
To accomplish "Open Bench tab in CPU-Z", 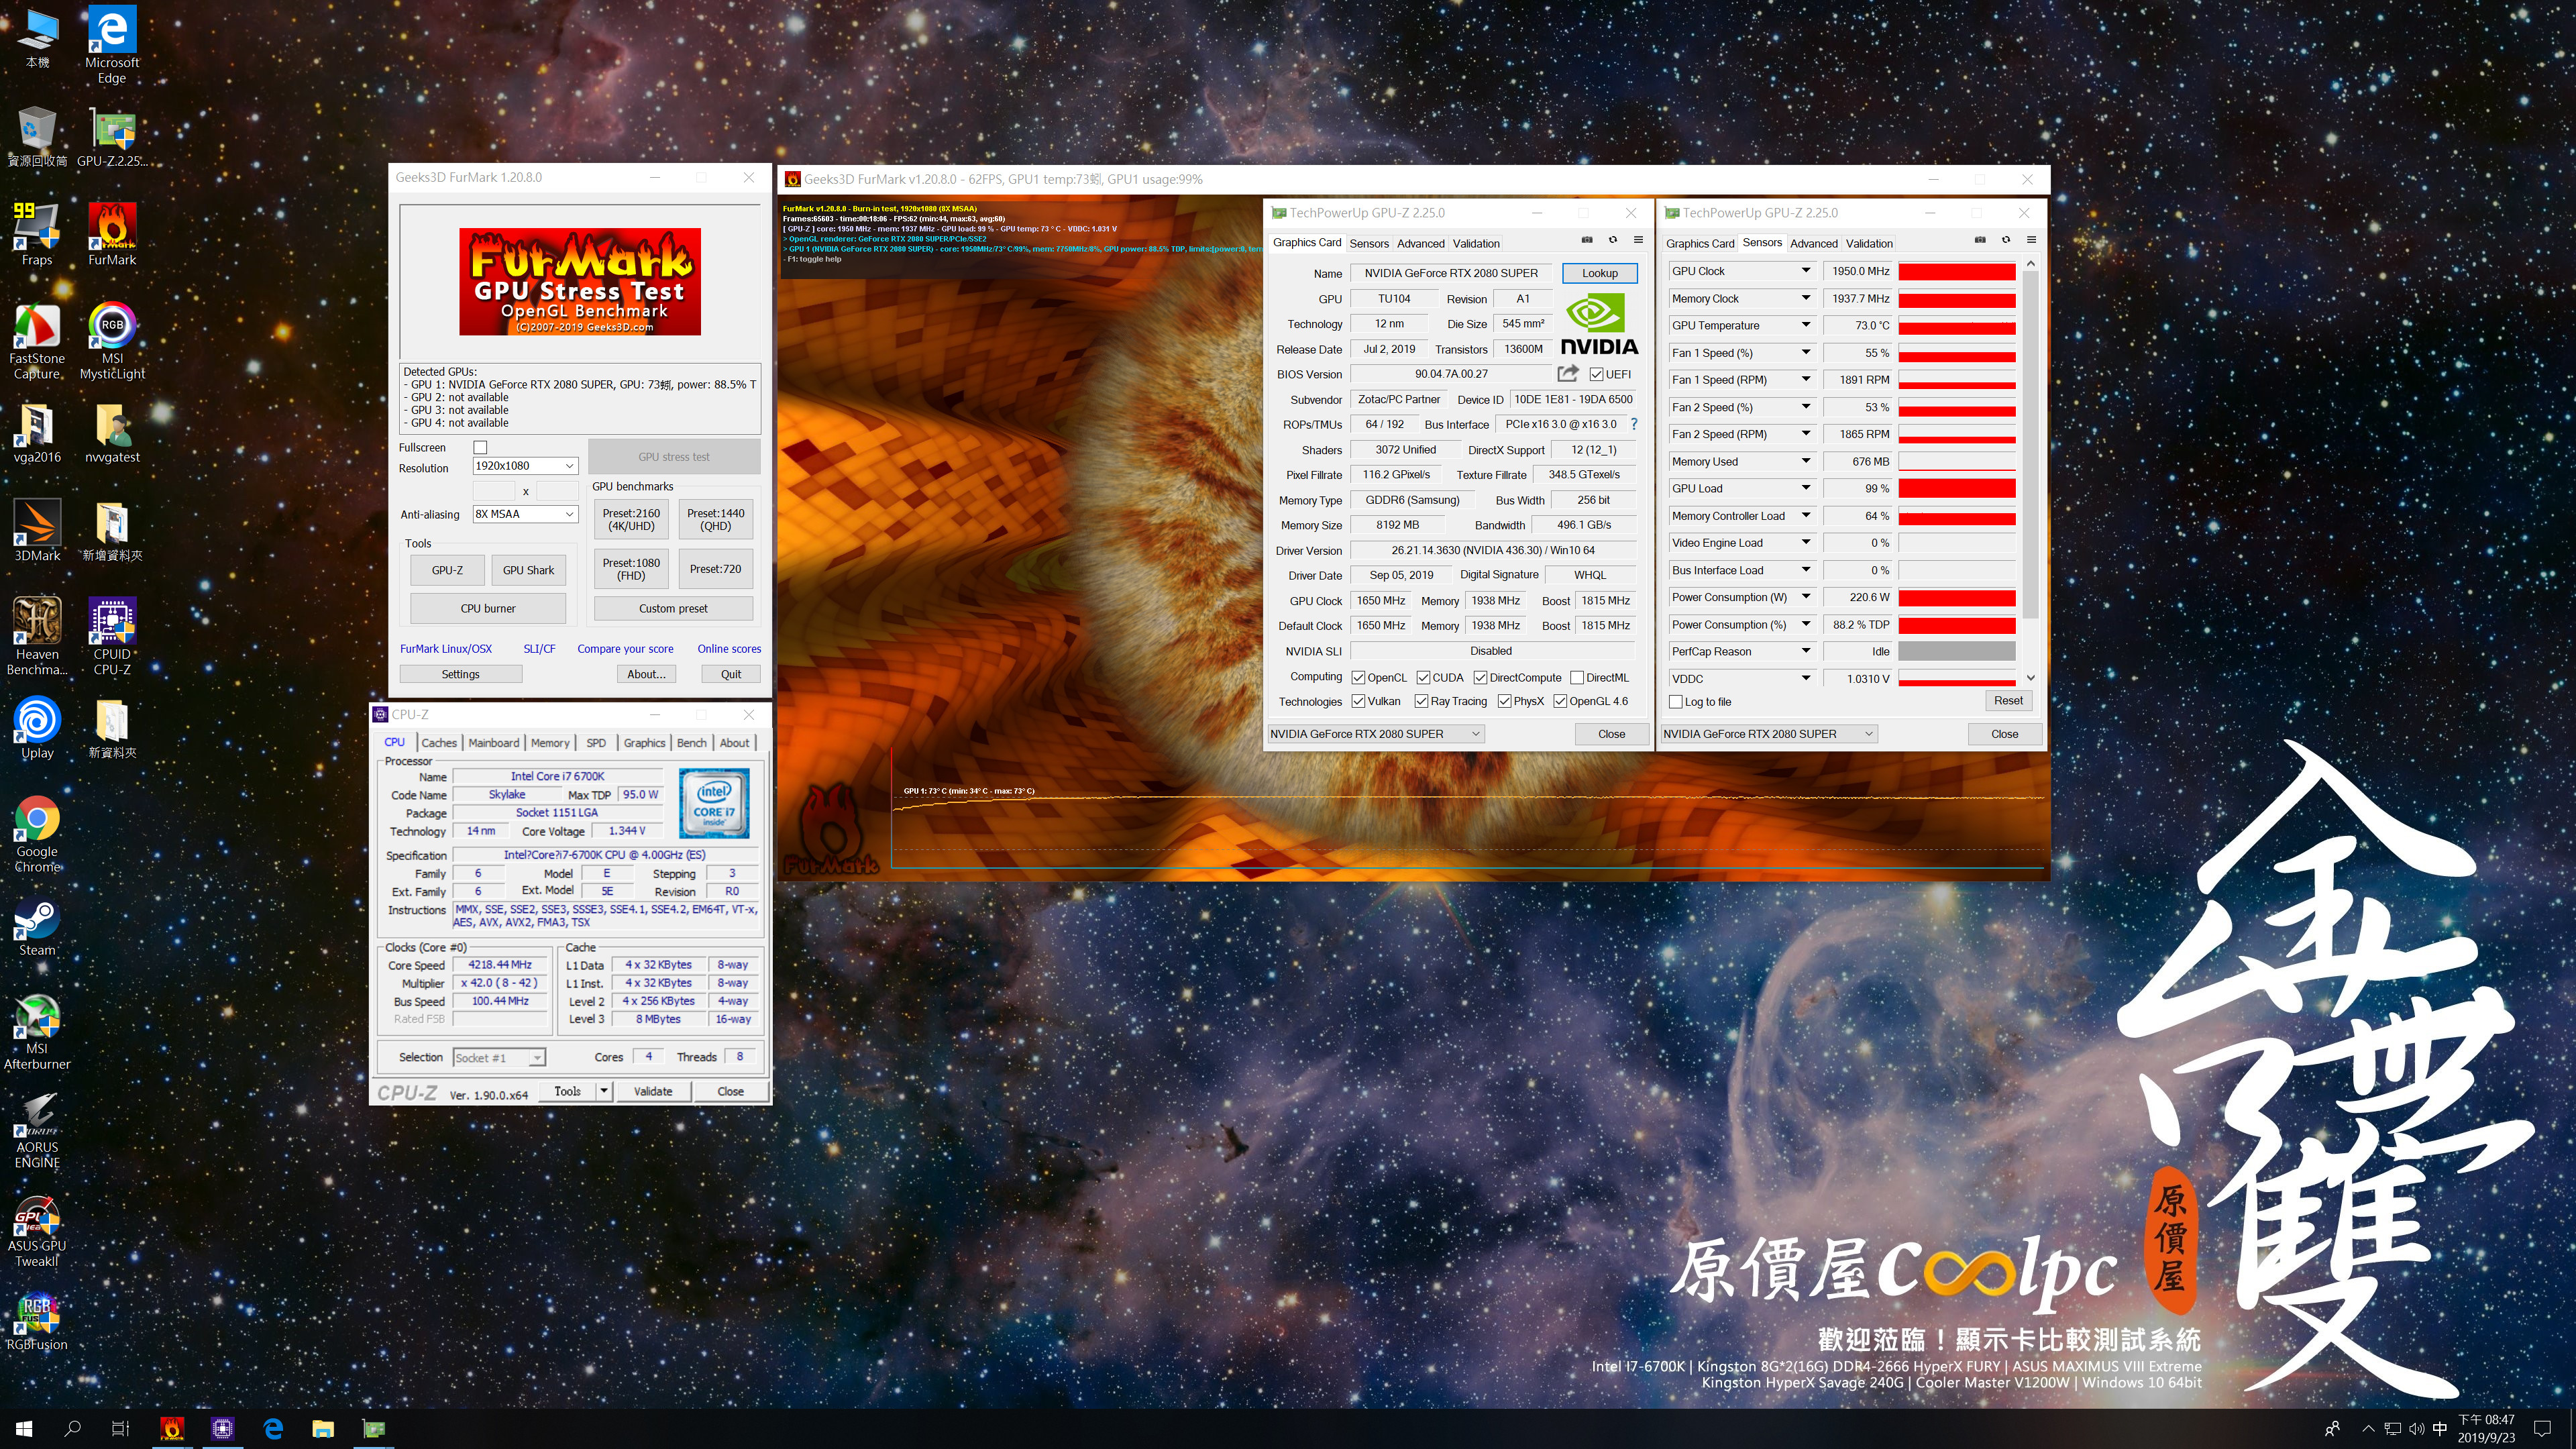I will [691, 742].
